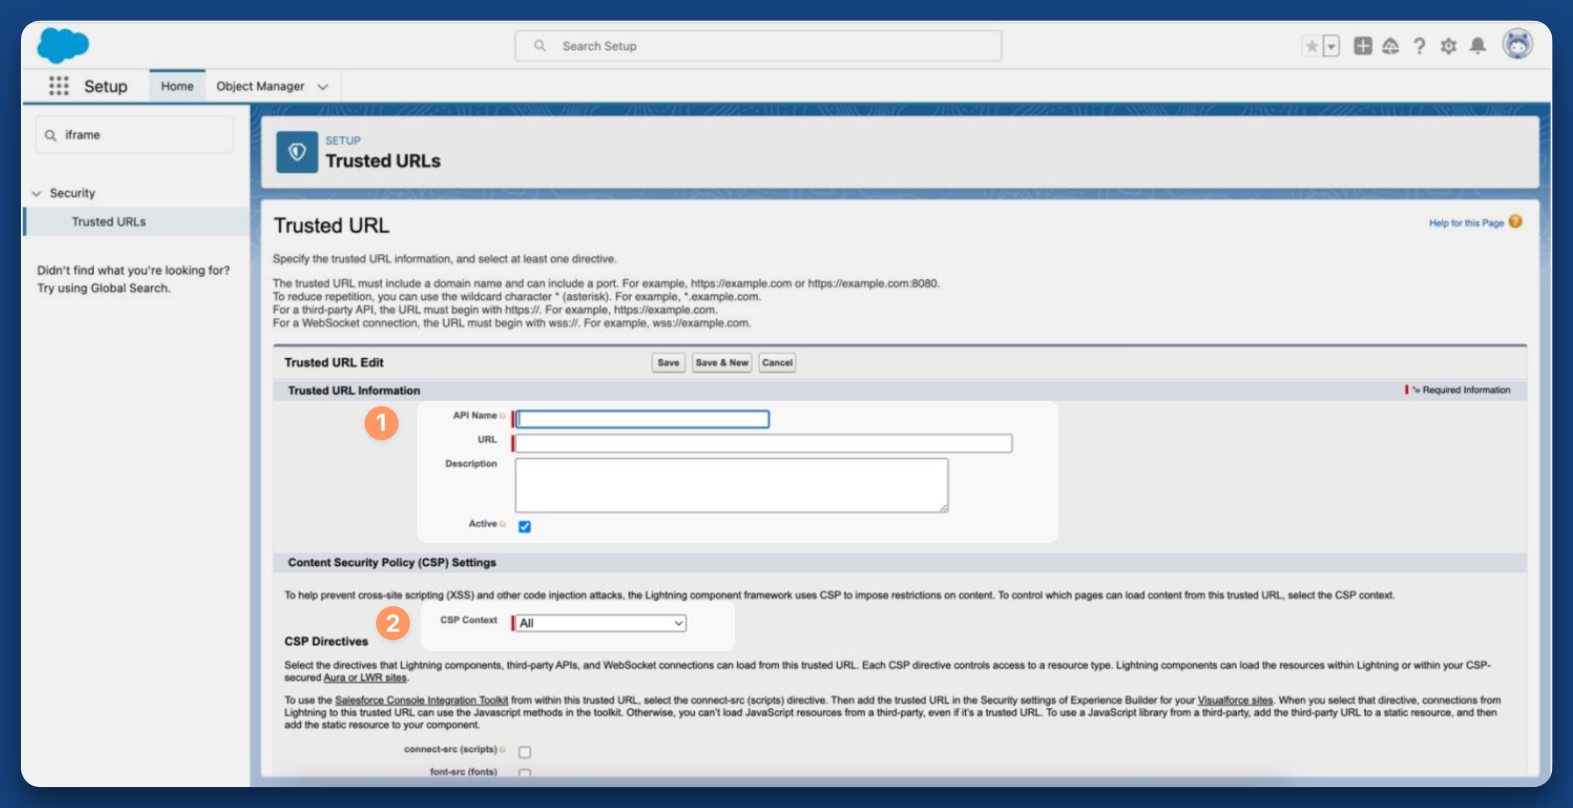The height and width of the screenshot is (808, 1573).
Task: Click the Salesforce cloud logo
Action: 63,45
